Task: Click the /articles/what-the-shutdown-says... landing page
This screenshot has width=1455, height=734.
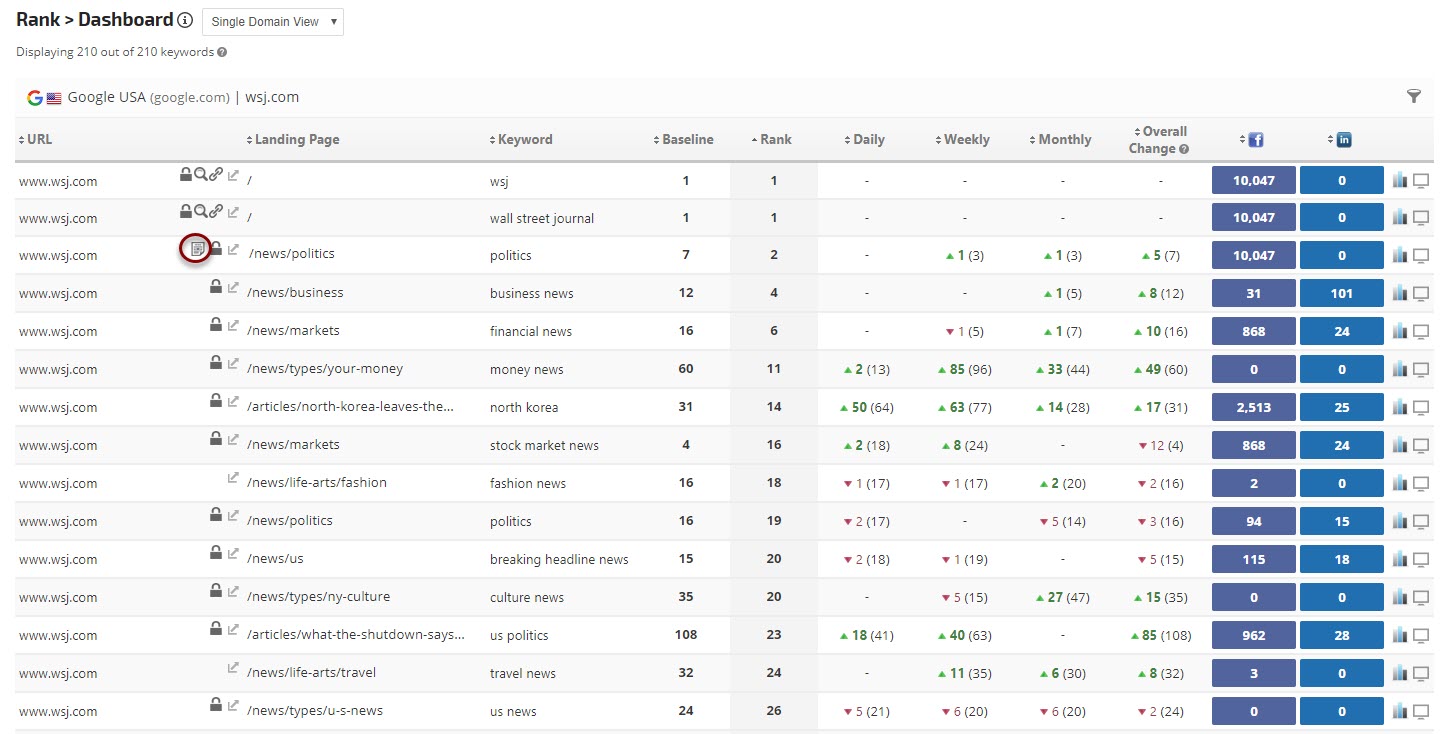Action: [357, 635]
